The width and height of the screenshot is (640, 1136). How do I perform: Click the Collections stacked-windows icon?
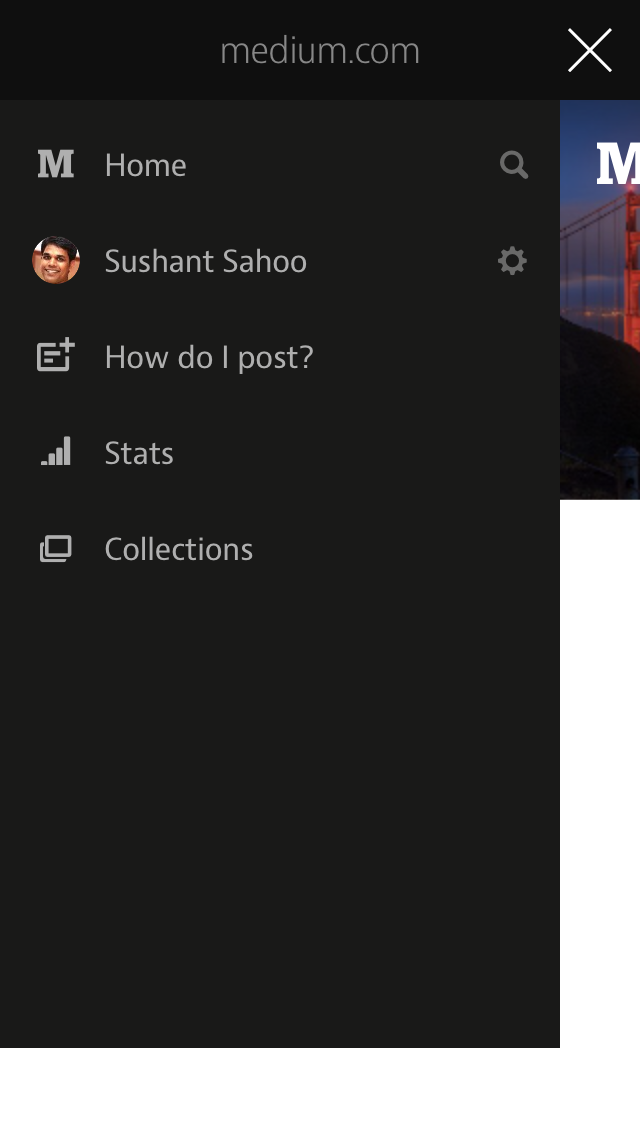pyautogui.click(x=56, y=548)
